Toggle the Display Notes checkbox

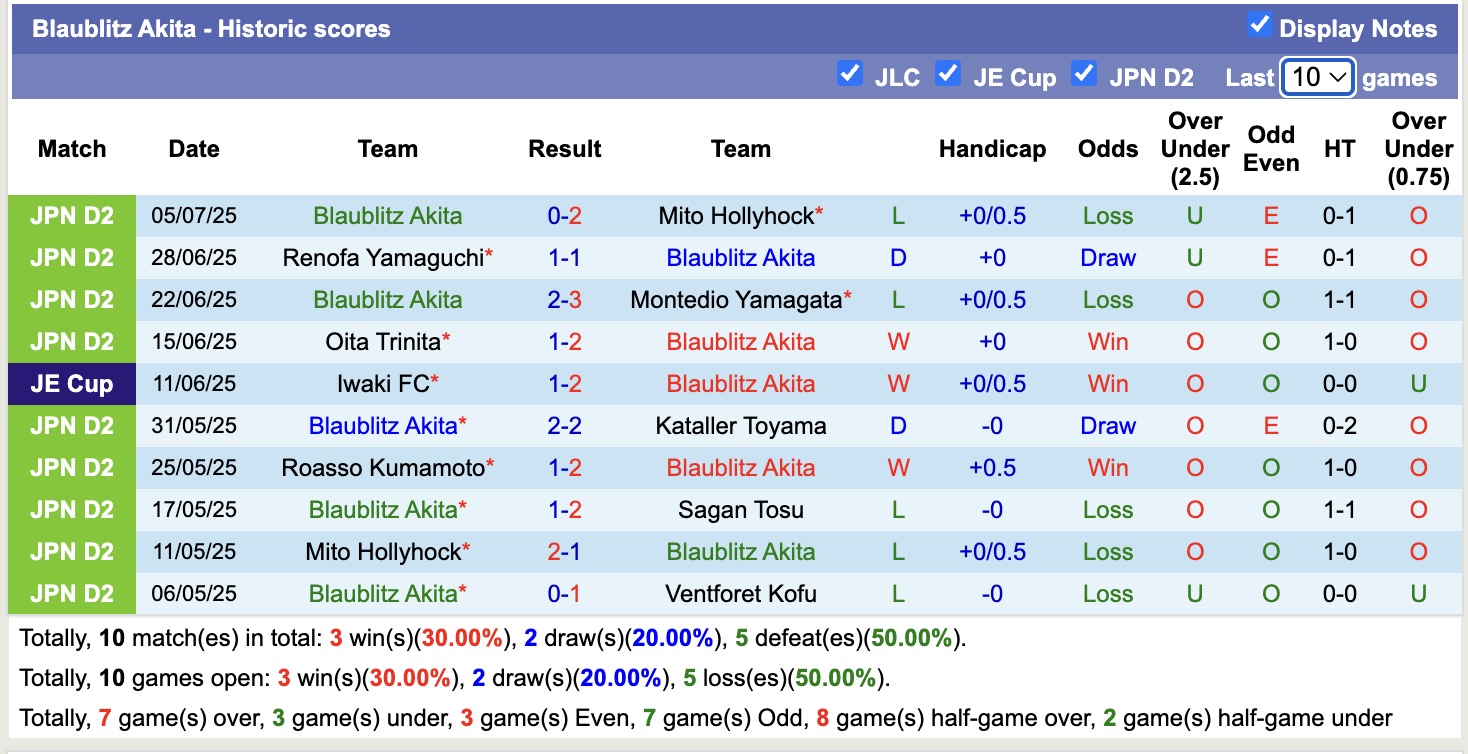click(1259, 26)
